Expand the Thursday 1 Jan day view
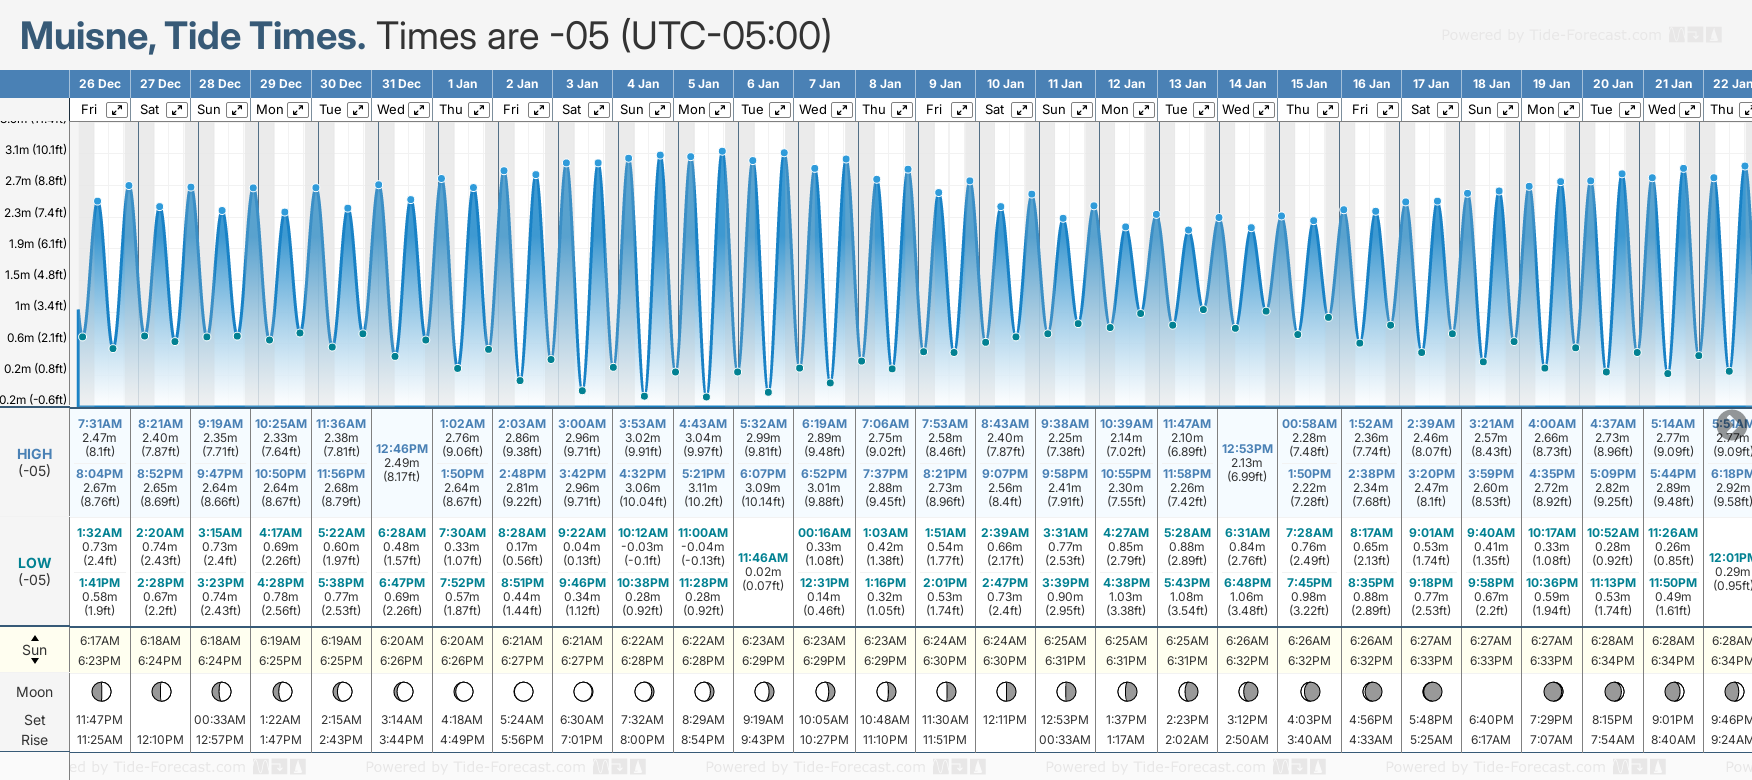Screen dimensions: 1752x780 479,110
